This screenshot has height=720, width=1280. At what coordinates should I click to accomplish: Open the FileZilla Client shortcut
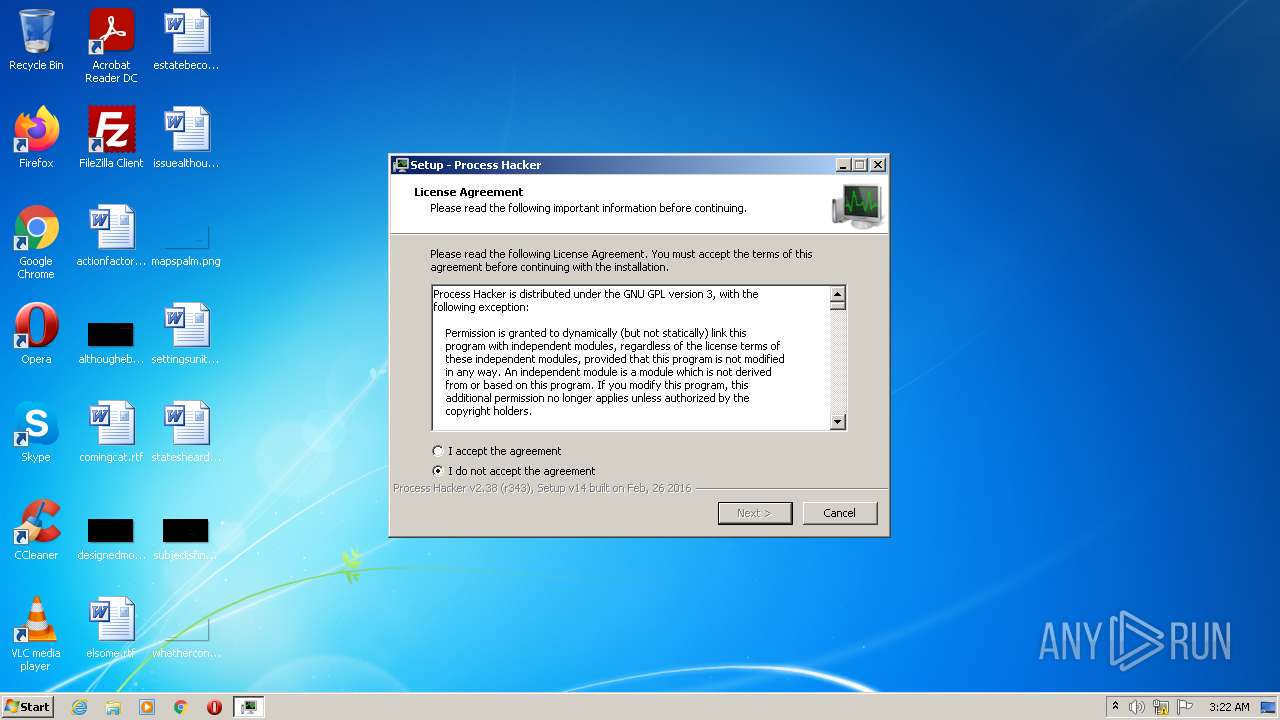[111, 137]
